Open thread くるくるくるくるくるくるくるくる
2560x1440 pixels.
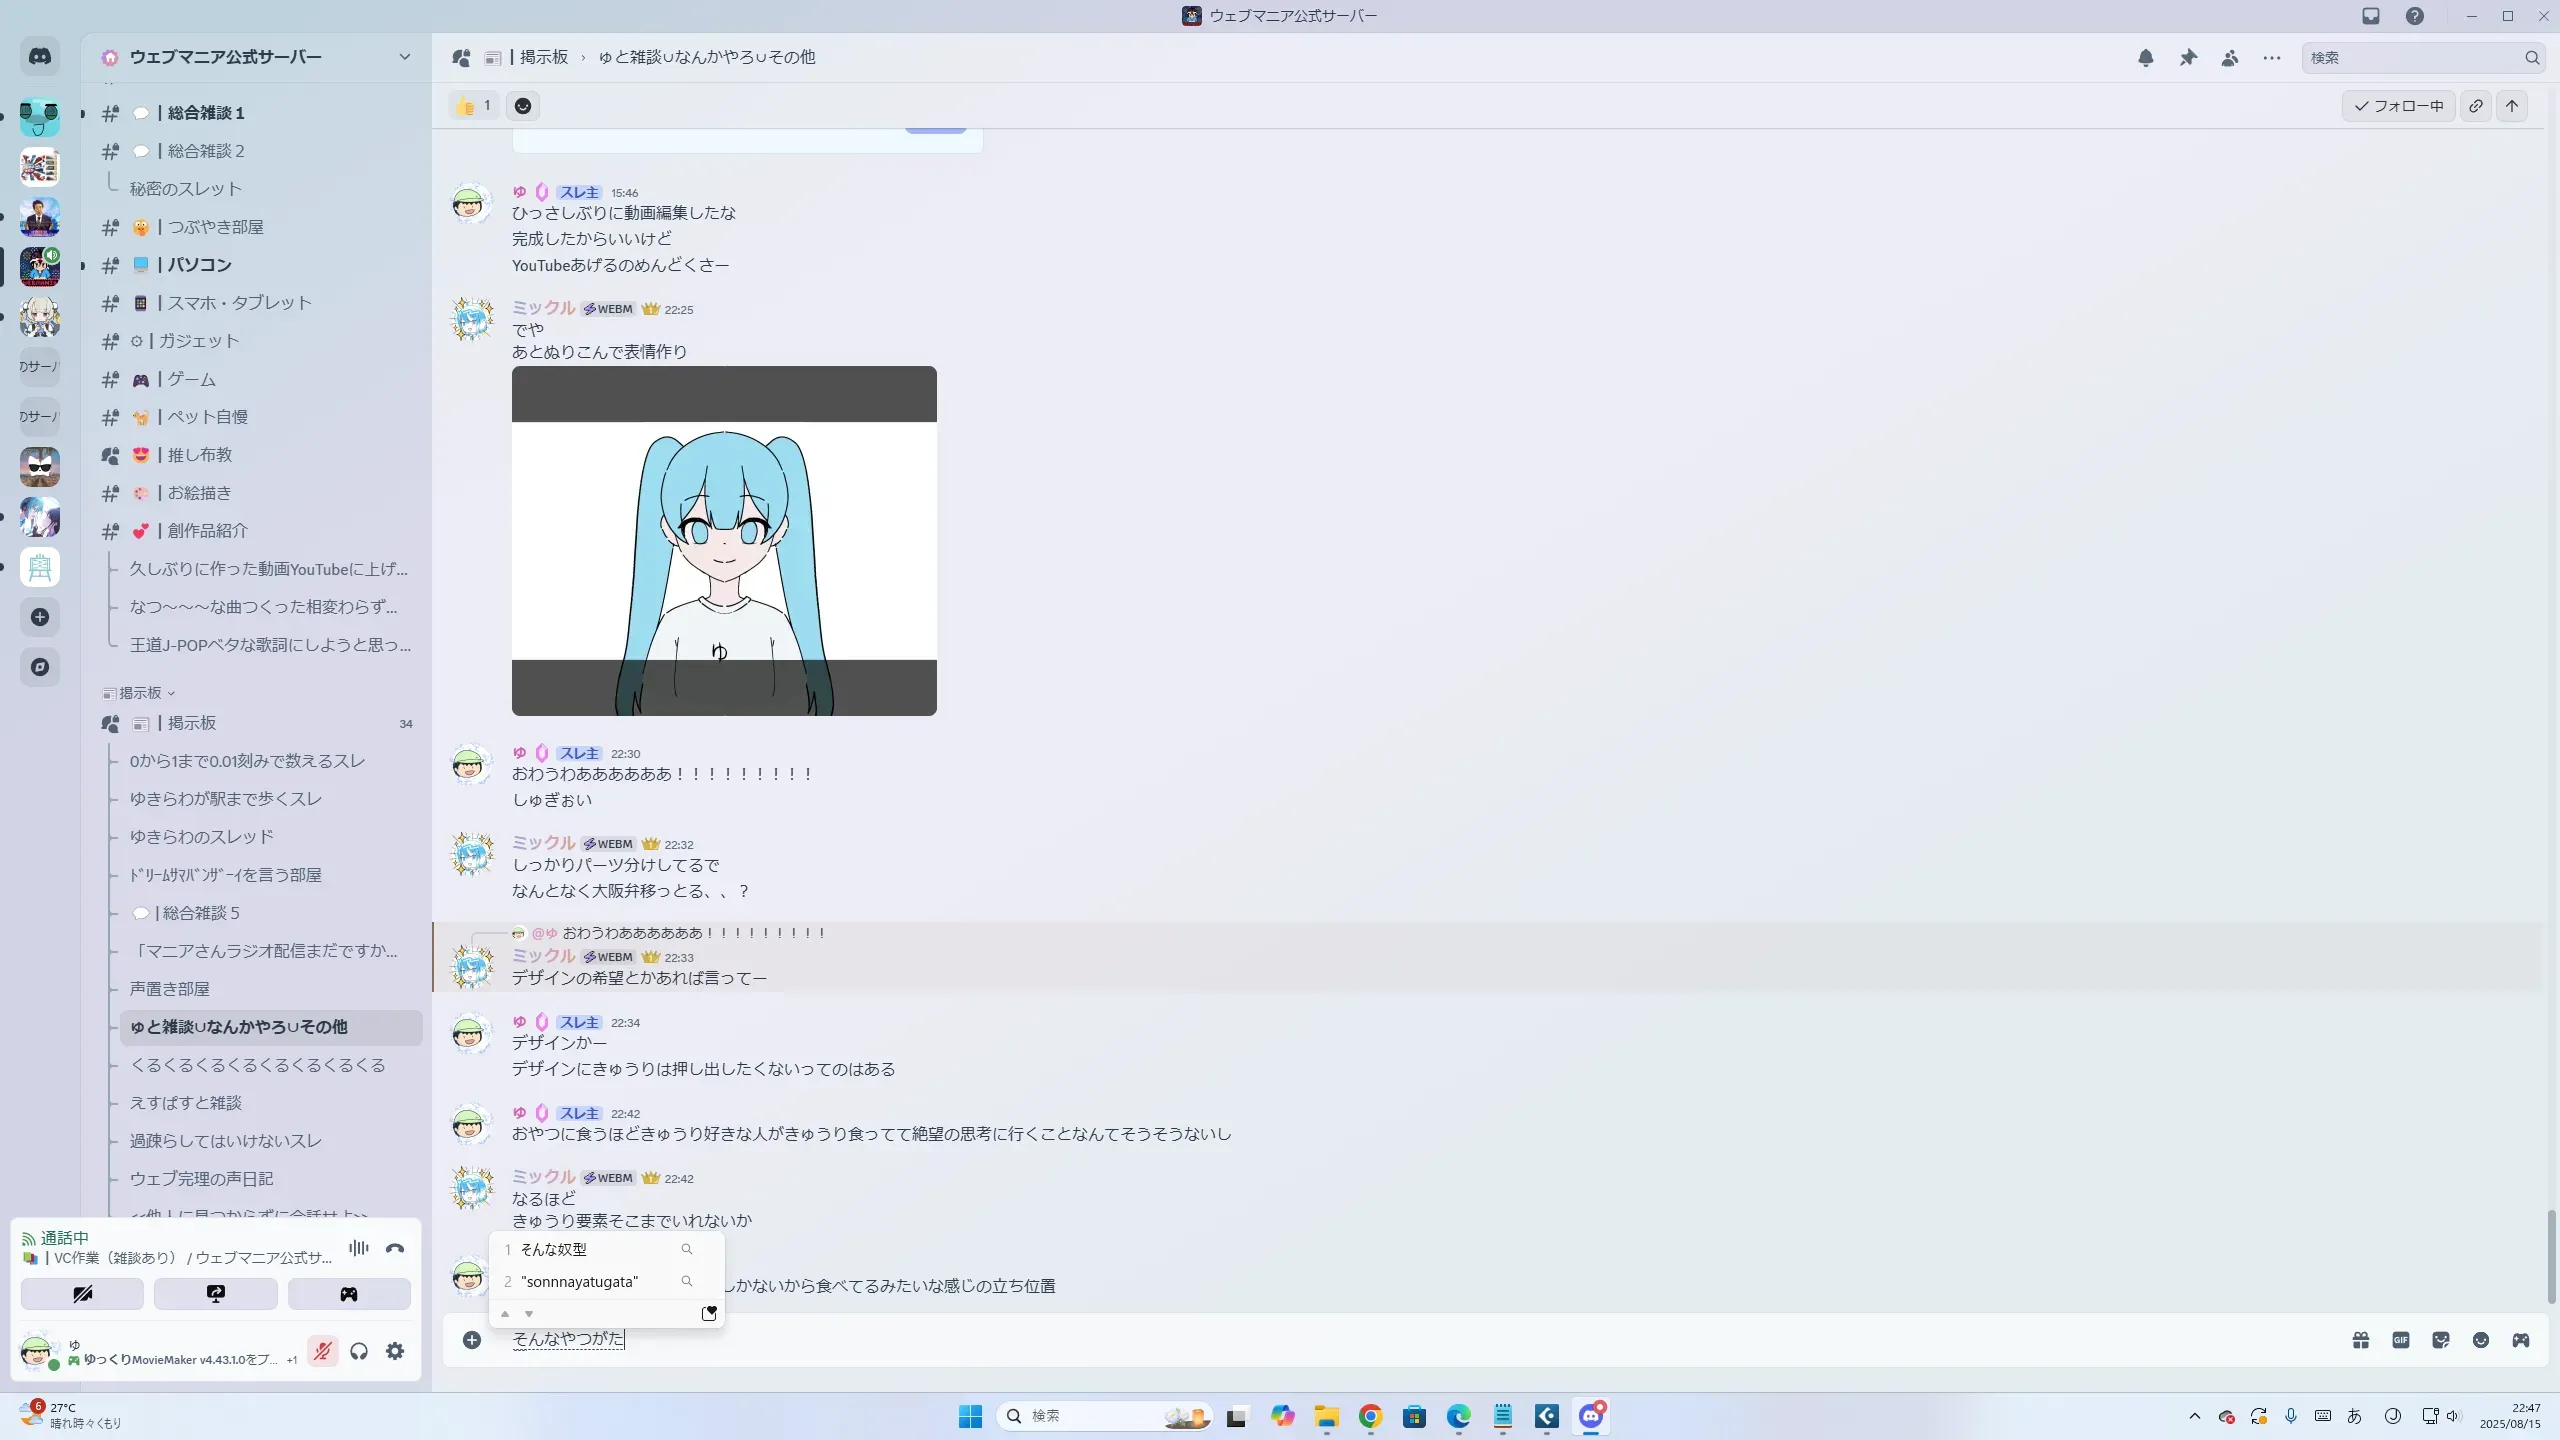click(x=257, y=1065)
